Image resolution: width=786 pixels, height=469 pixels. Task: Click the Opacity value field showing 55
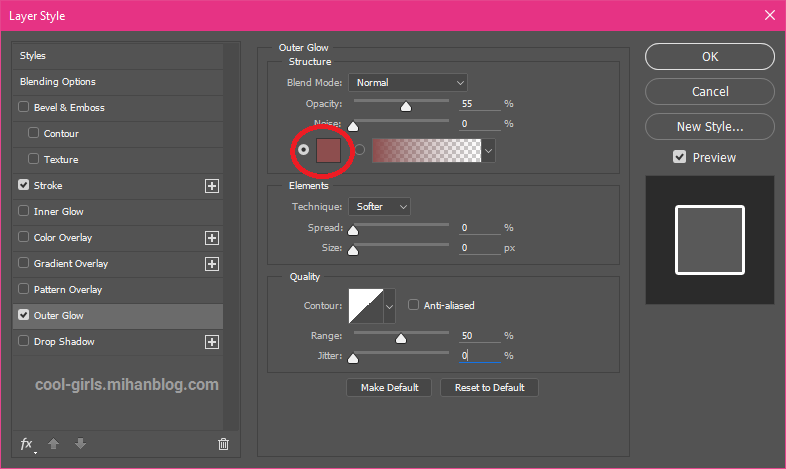(x=480, y=104)
